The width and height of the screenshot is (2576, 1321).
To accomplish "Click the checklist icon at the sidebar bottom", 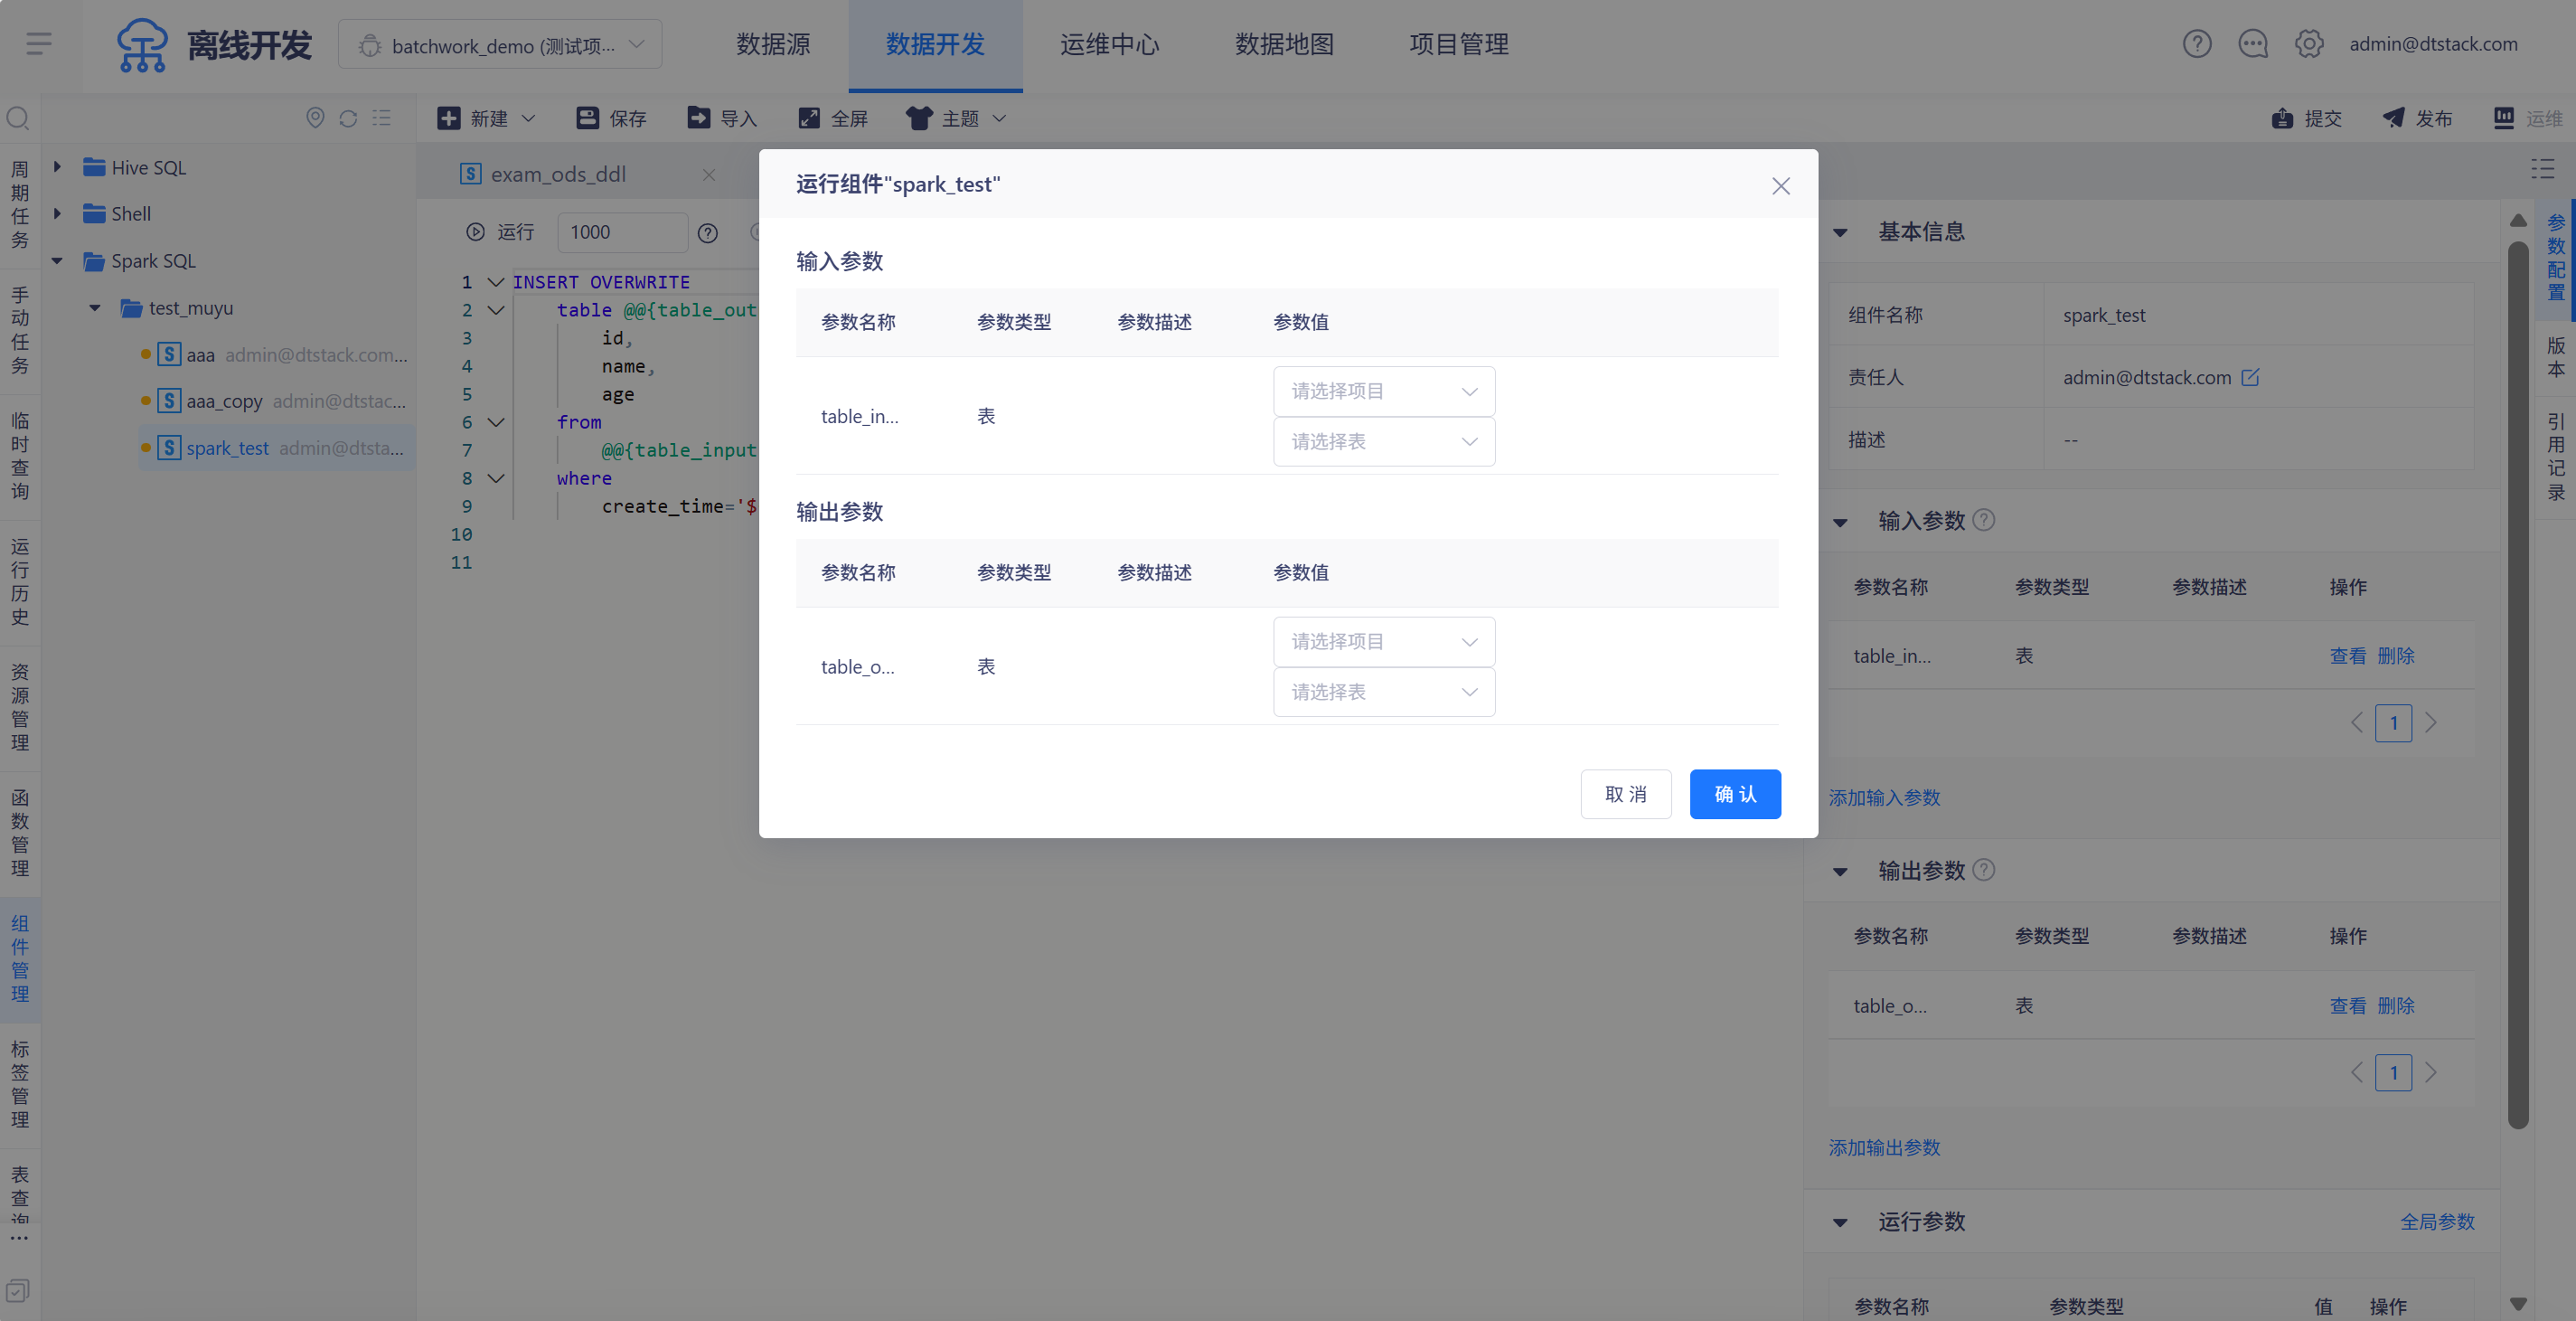I will pyautogui.click(x=17, y=1290).
